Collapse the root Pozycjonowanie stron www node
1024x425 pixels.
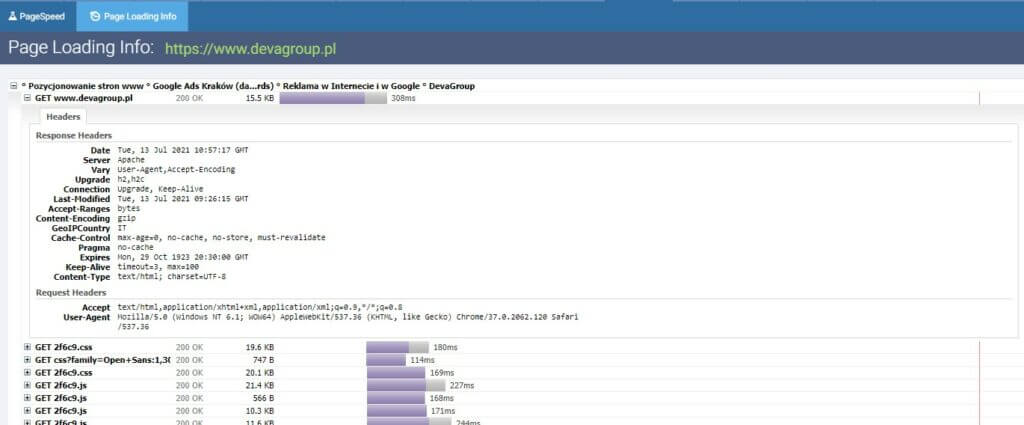[x=13, y=86]
